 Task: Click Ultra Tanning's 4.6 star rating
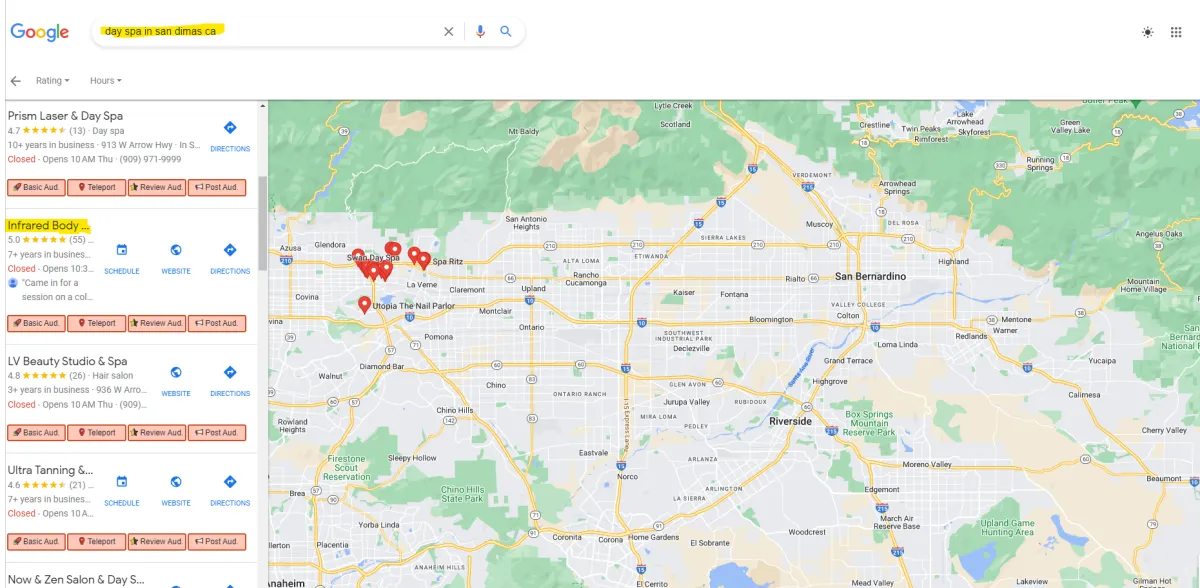tap(44, 485)
